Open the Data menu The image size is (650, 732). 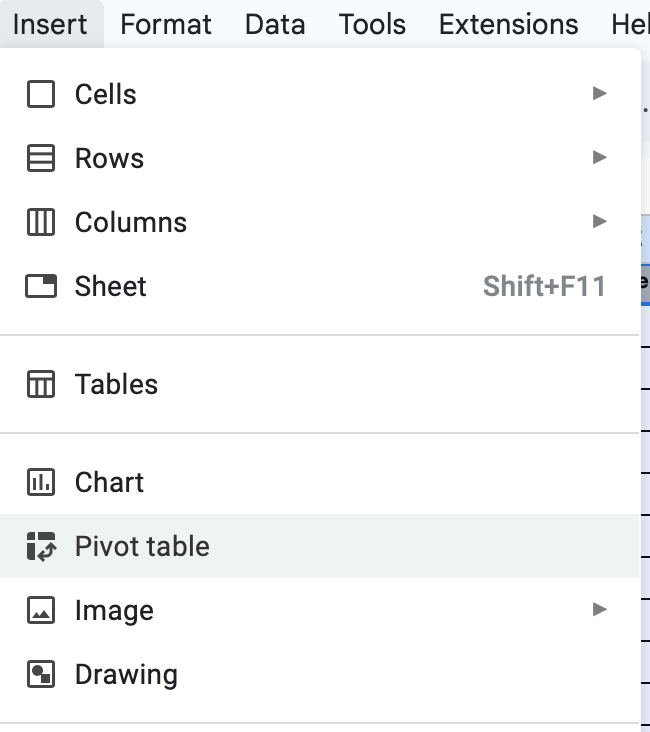click(x=275, y=24)
